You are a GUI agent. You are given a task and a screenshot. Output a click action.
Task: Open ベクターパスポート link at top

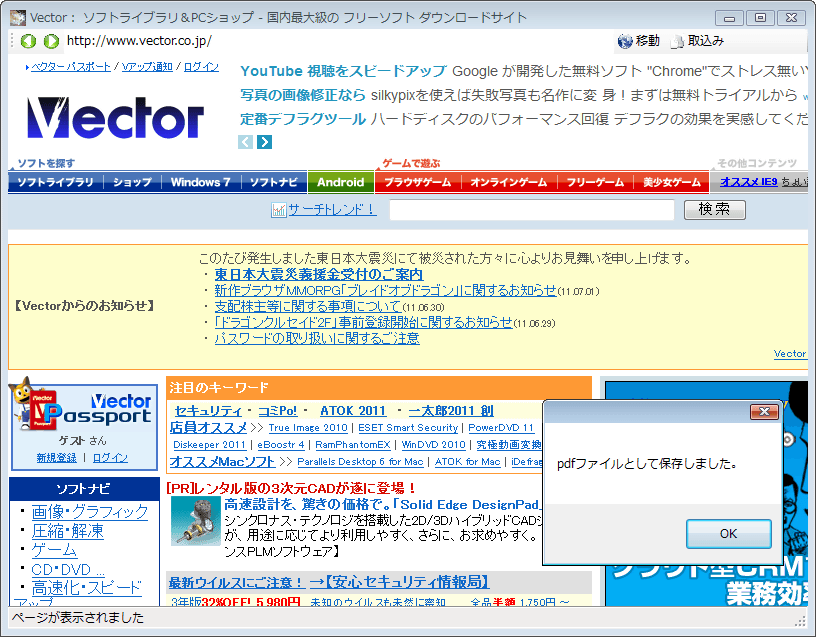(71, 67)
